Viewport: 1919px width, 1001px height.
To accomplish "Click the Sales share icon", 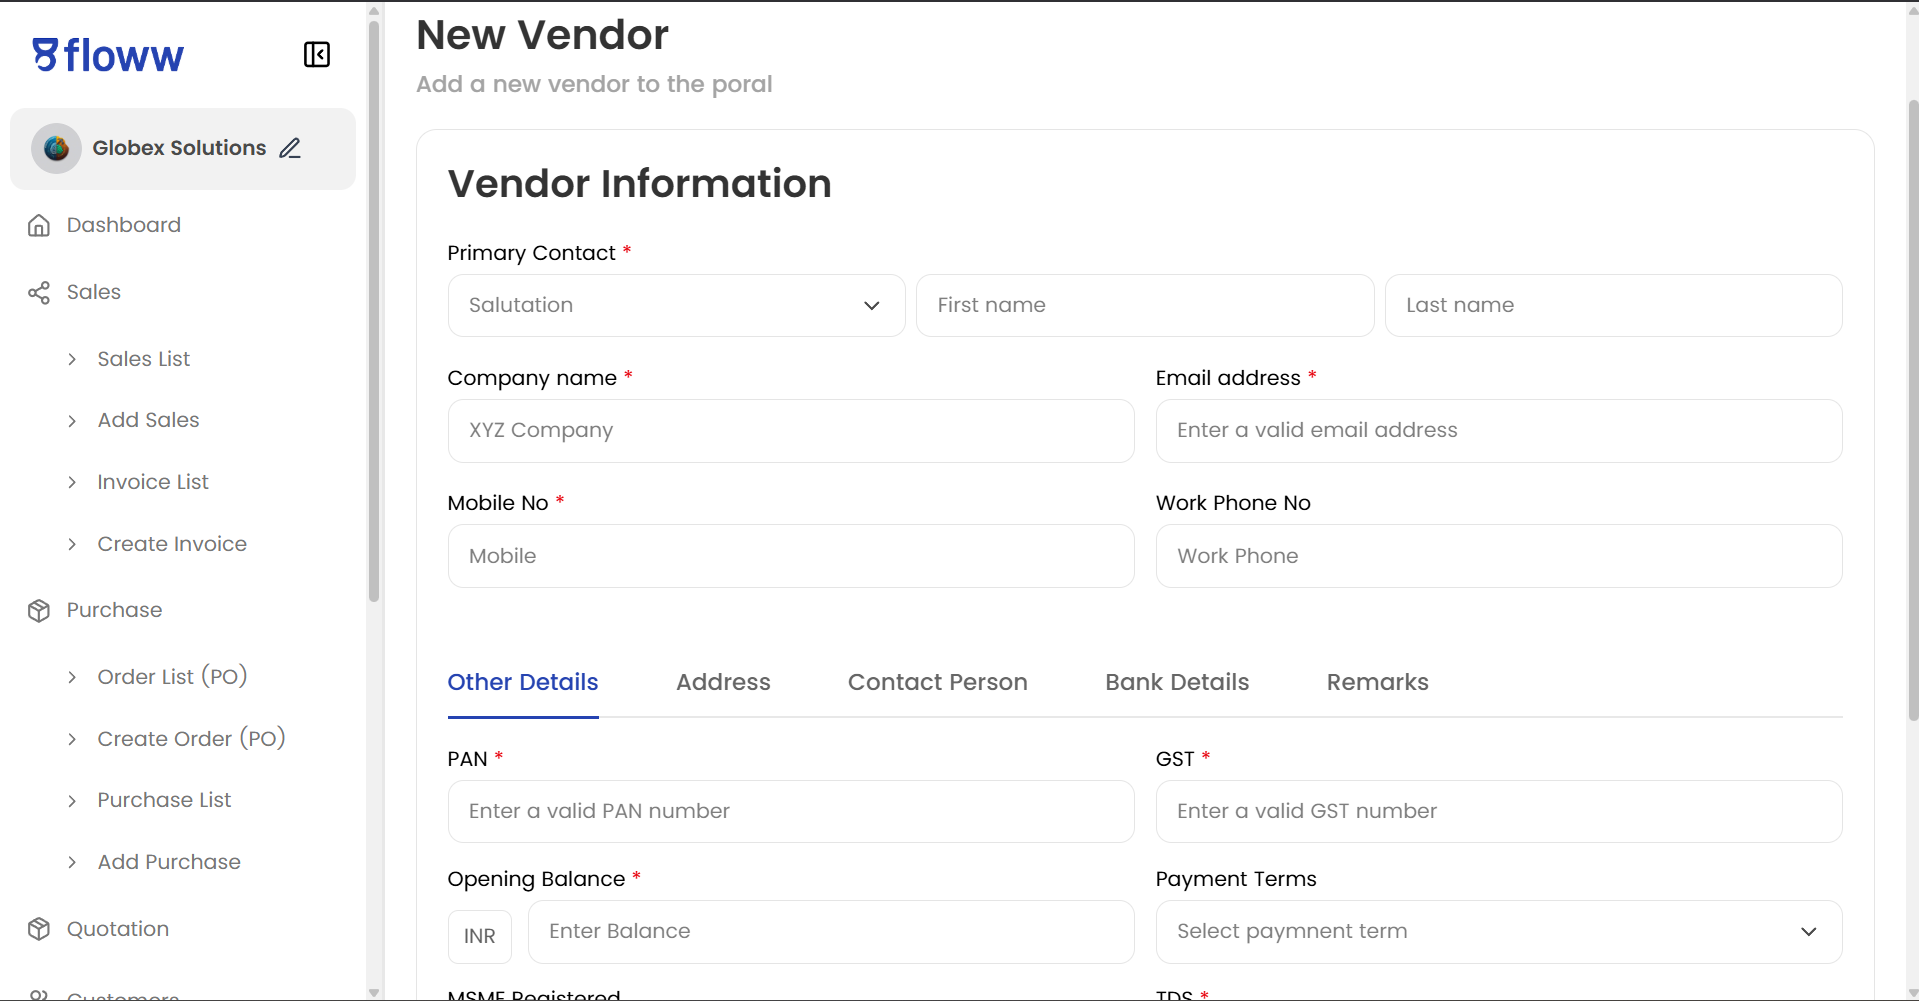I will point(39,293).
